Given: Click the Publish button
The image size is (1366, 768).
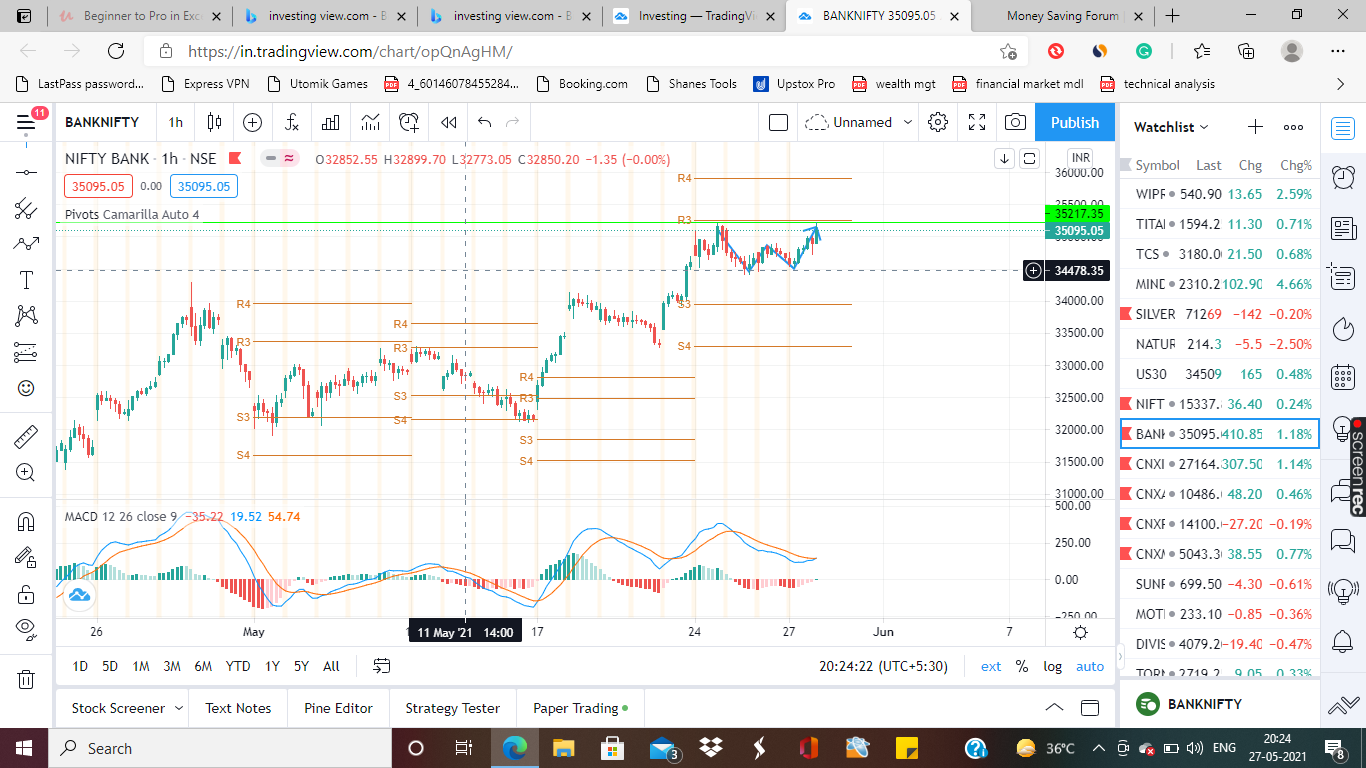Looking at the screenshot, I should pos(1075,122).
